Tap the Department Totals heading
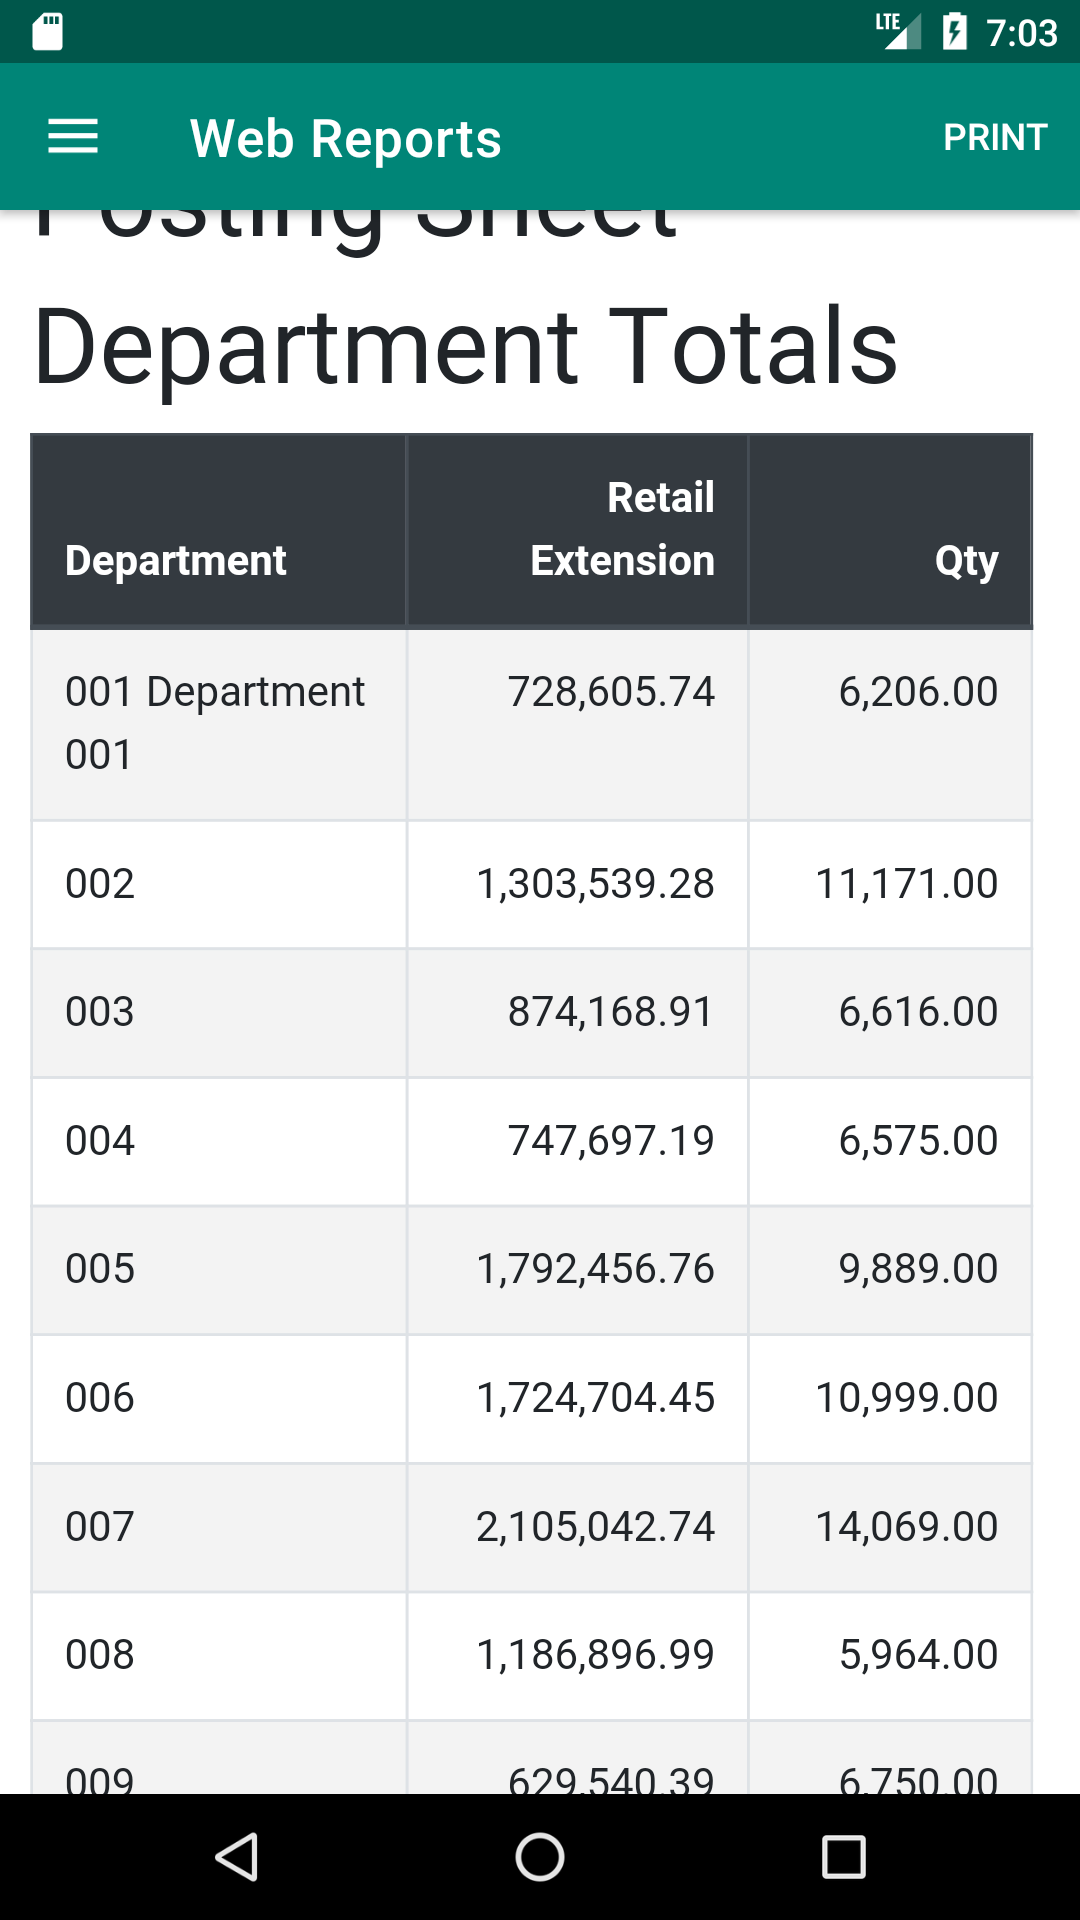This screenshot has width=1080, height=1920. coord(466,347)
